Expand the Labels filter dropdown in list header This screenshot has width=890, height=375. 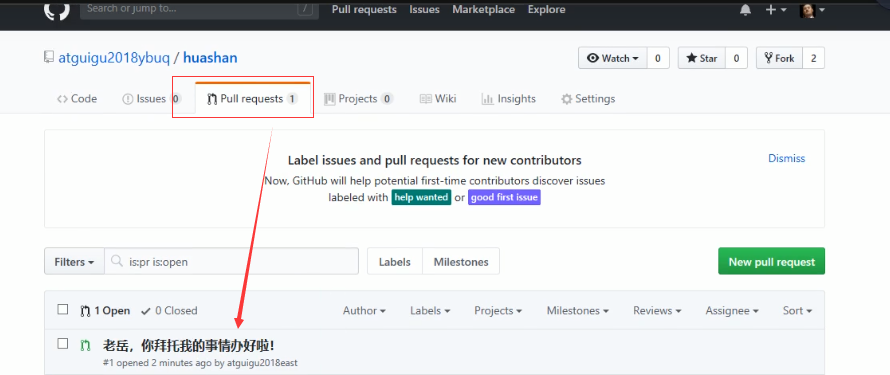pos(430,310)
